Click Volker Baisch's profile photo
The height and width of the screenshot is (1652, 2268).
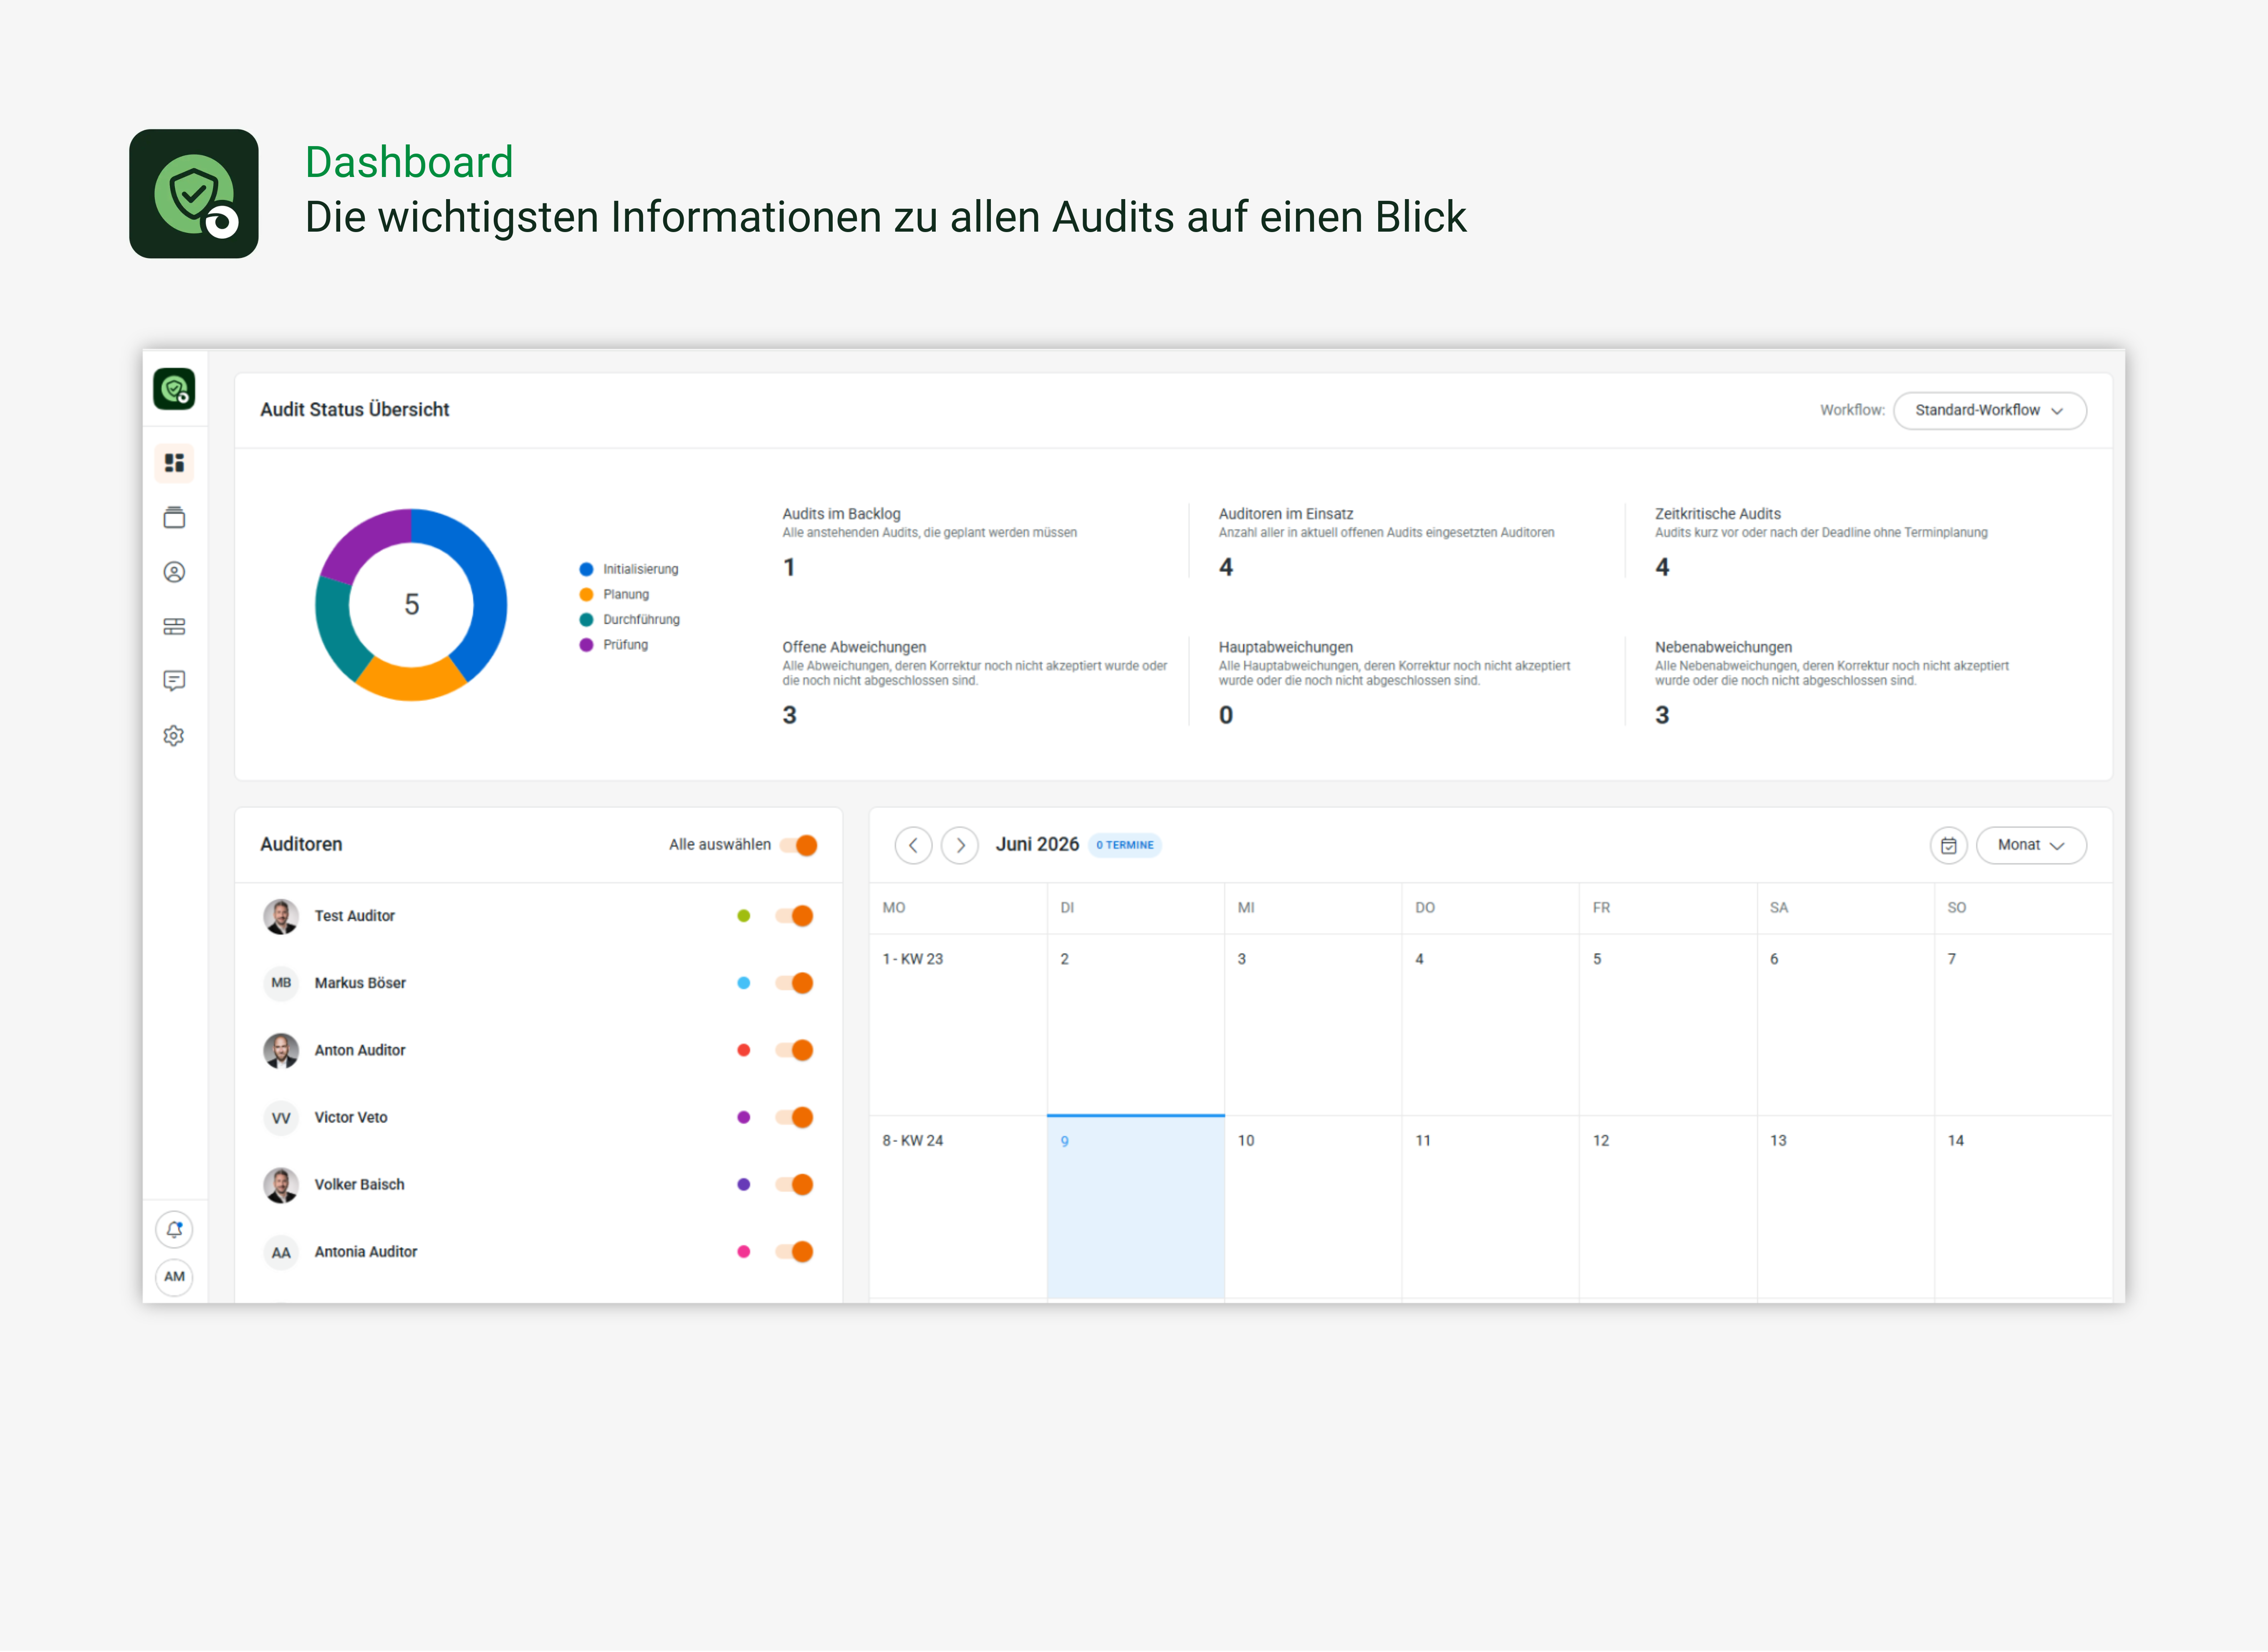tap(281, 1184)
